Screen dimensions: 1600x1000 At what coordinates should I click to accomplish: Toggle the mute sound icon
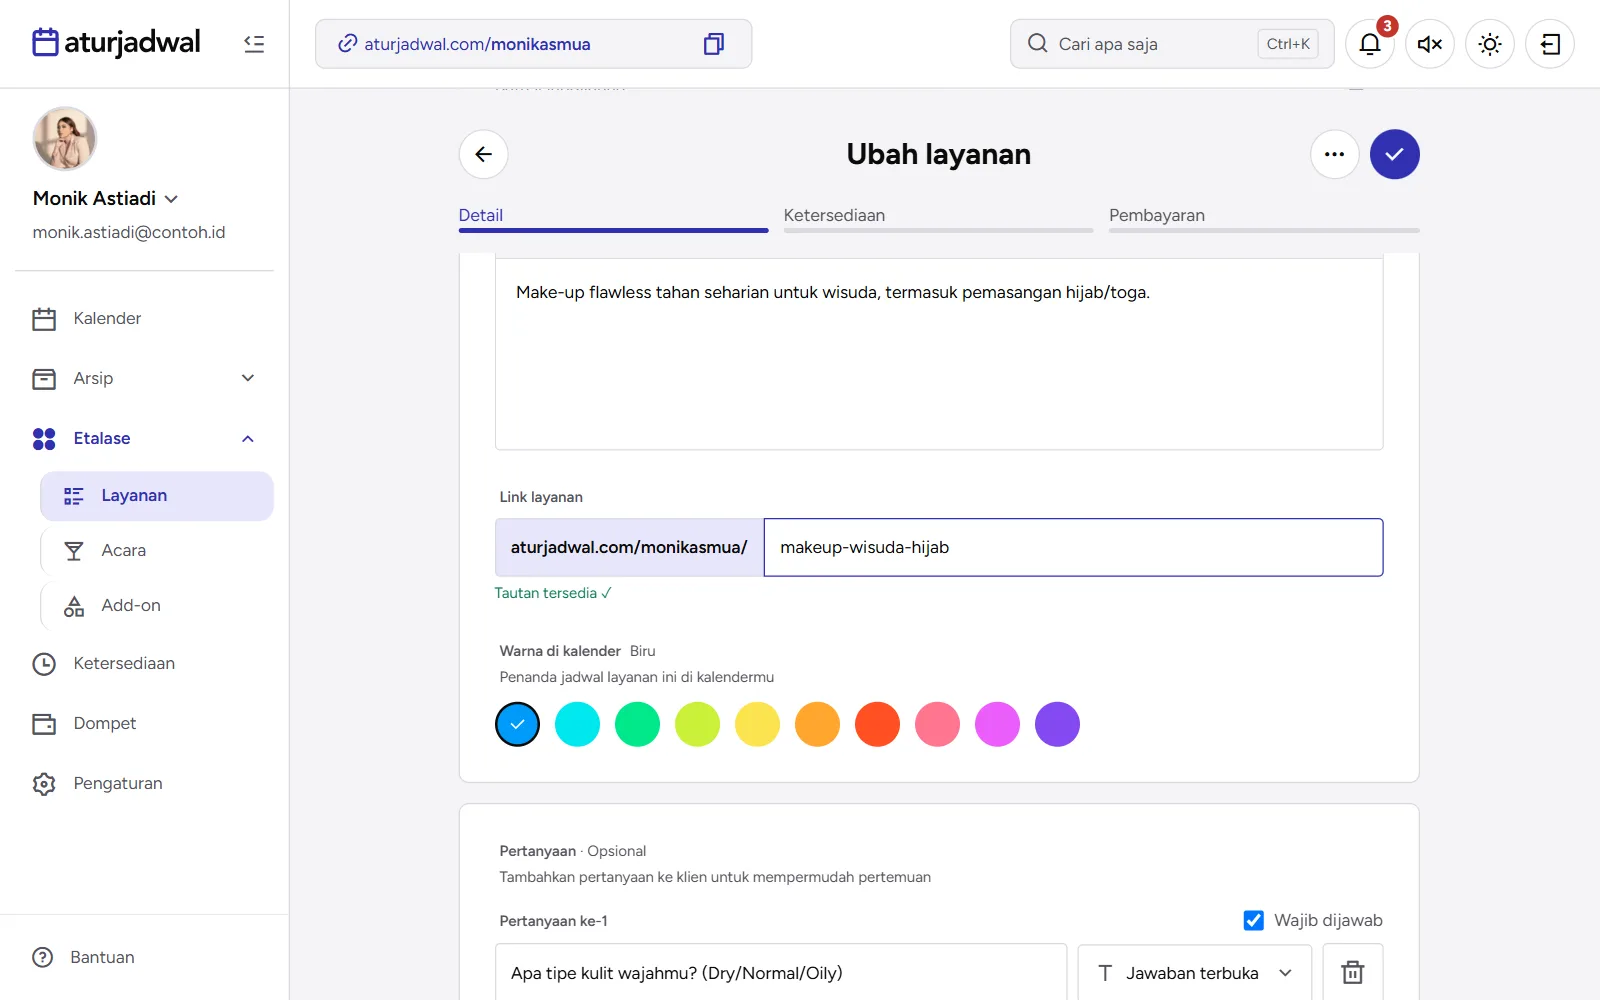point(1430,44)
